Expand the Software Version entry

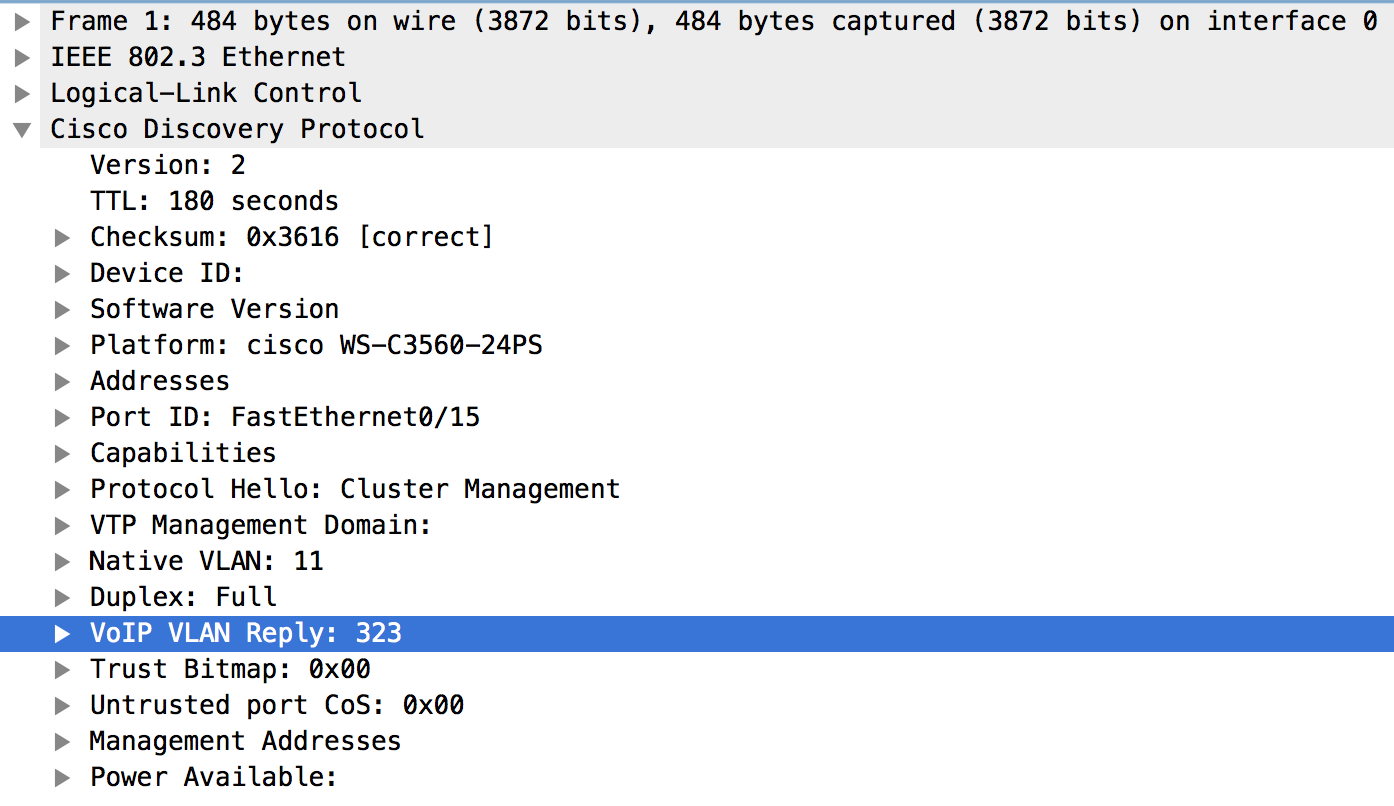tap(62, 309)
